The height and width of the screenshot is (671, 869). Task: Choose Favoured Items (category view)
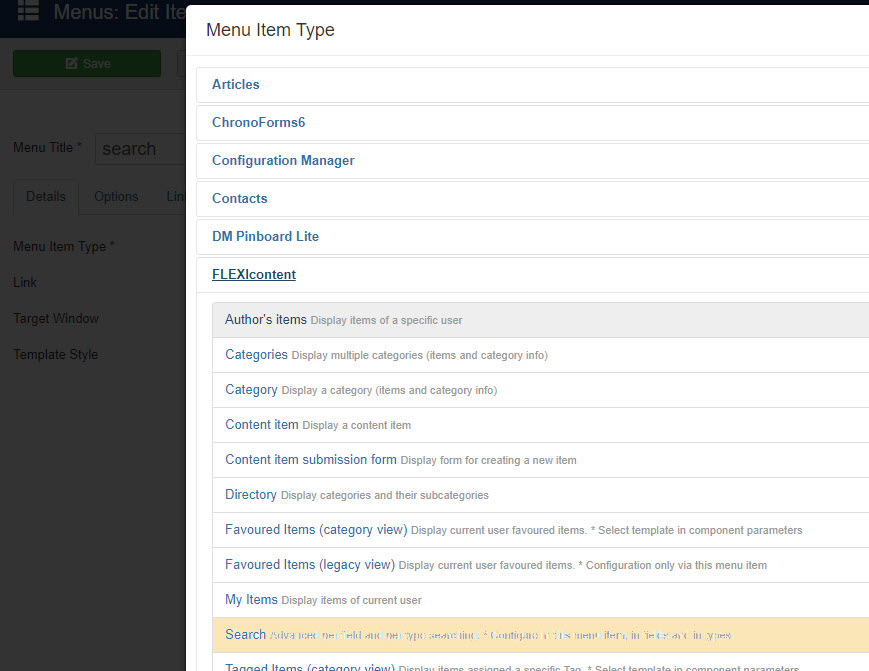click(x=316, y=530)
